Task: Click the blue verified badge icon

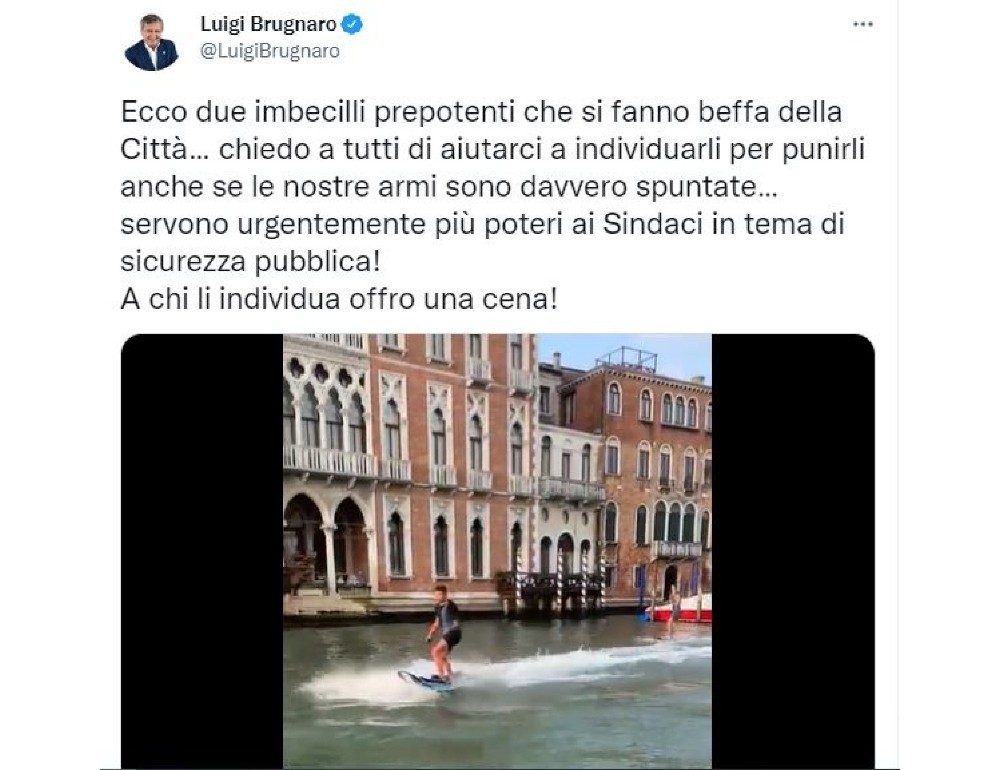Action: click(352, 24)
